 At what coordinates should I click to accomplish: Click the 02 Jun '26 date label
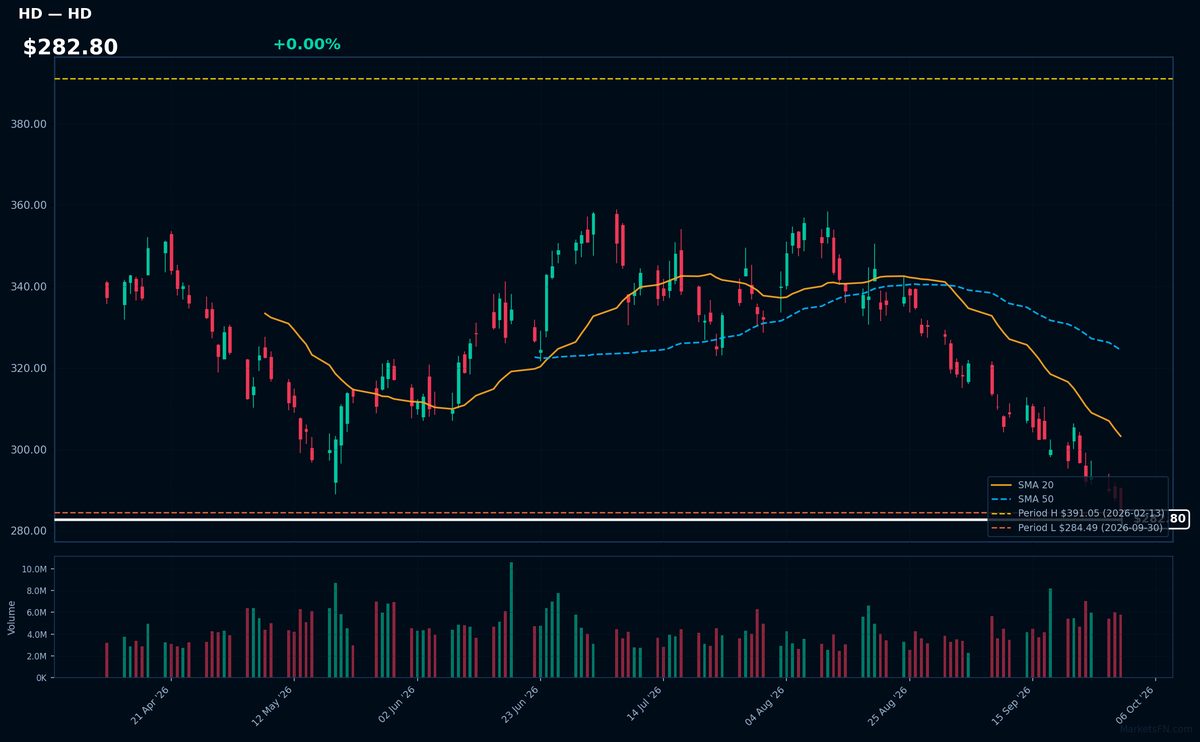click(396, 704)
